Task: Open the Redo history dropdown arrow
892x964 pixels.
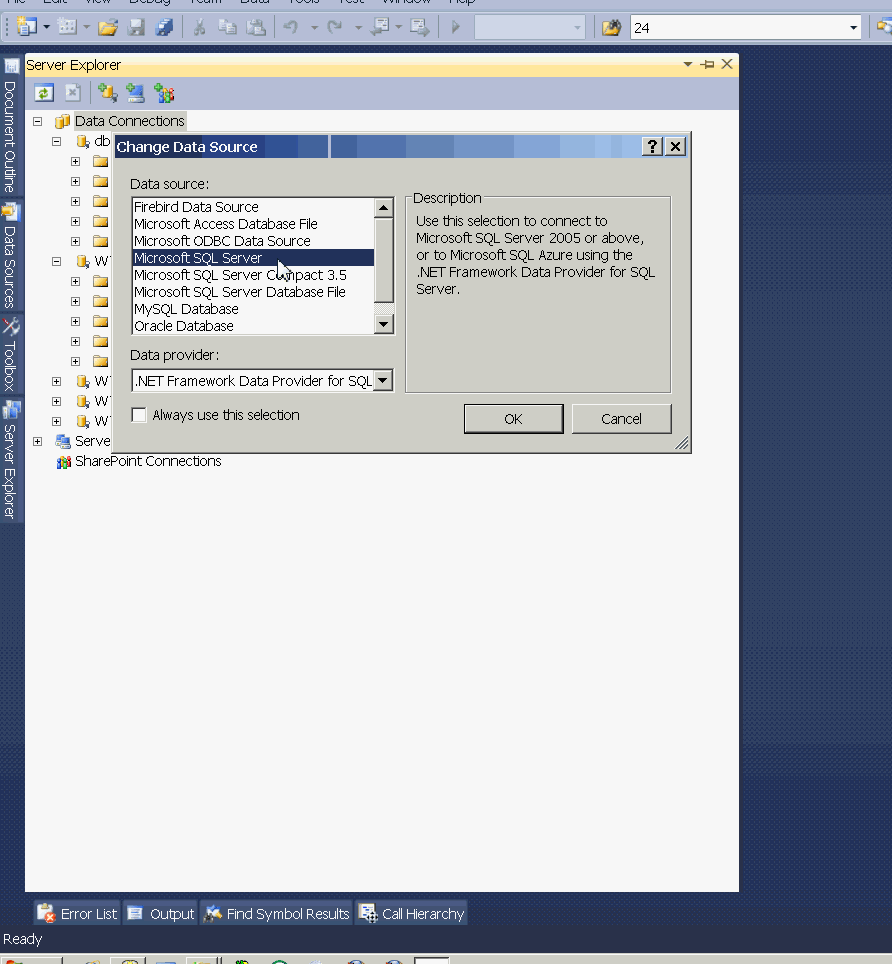Action: 358,28
